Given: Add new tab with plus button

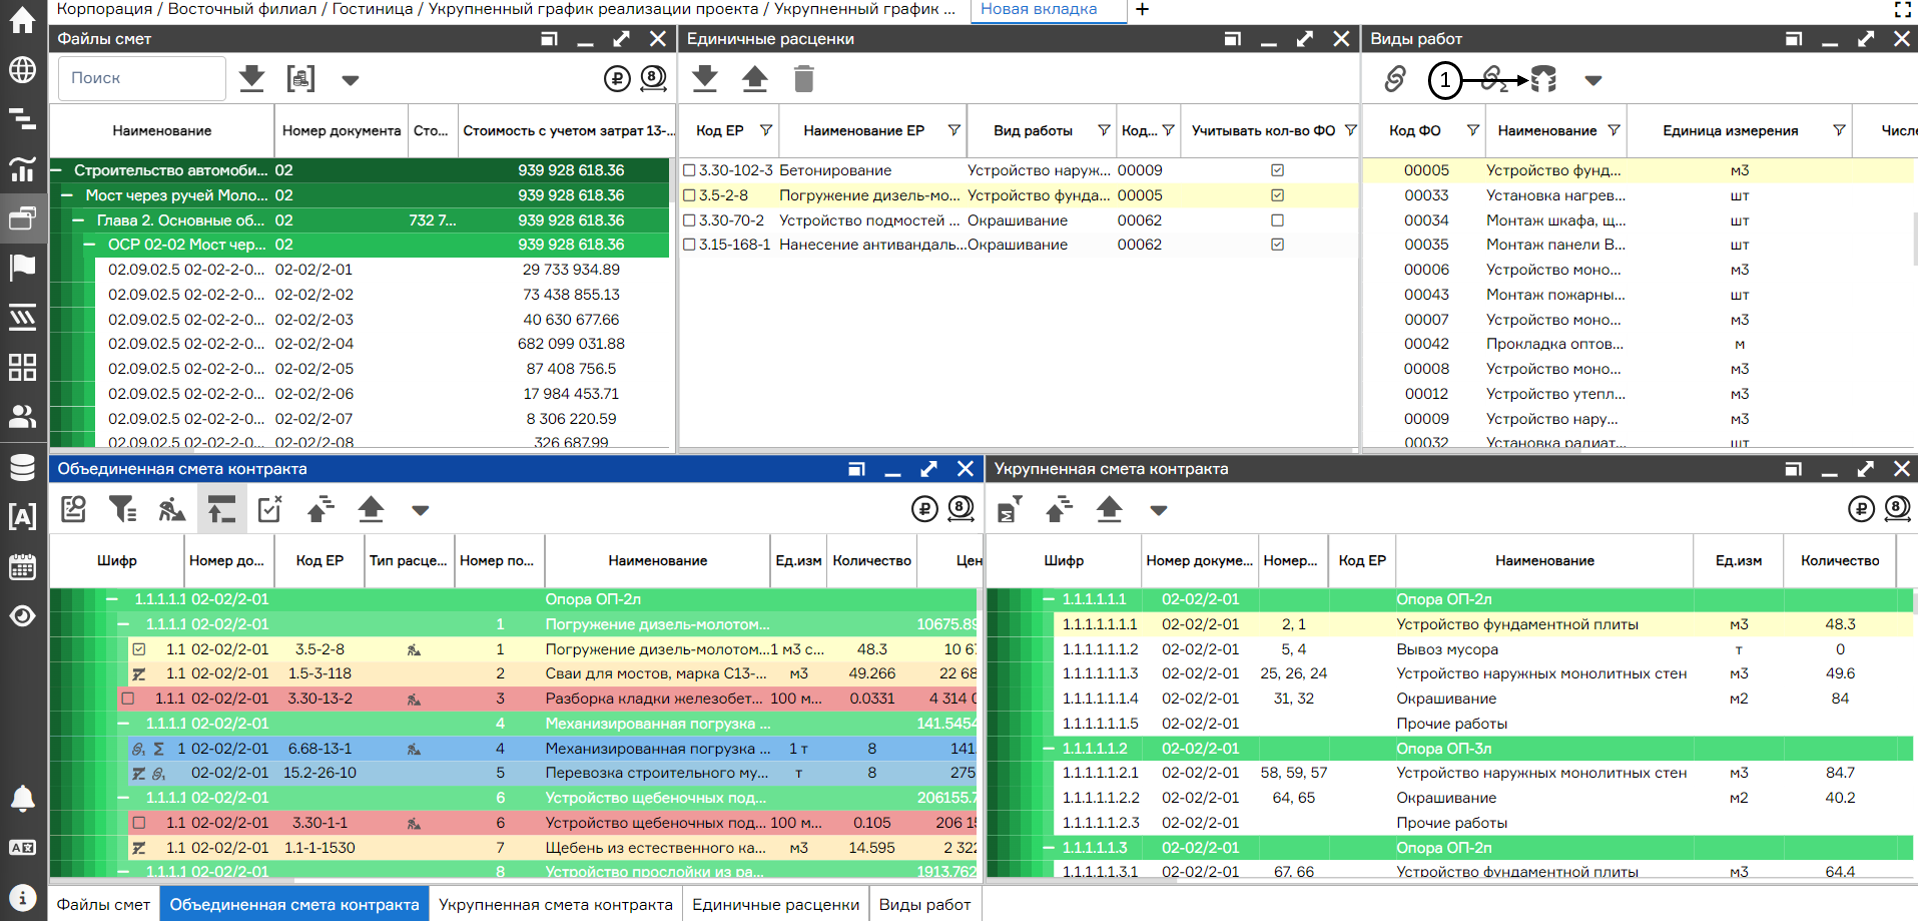Looking at the screenshot, I should [1142, 9].
